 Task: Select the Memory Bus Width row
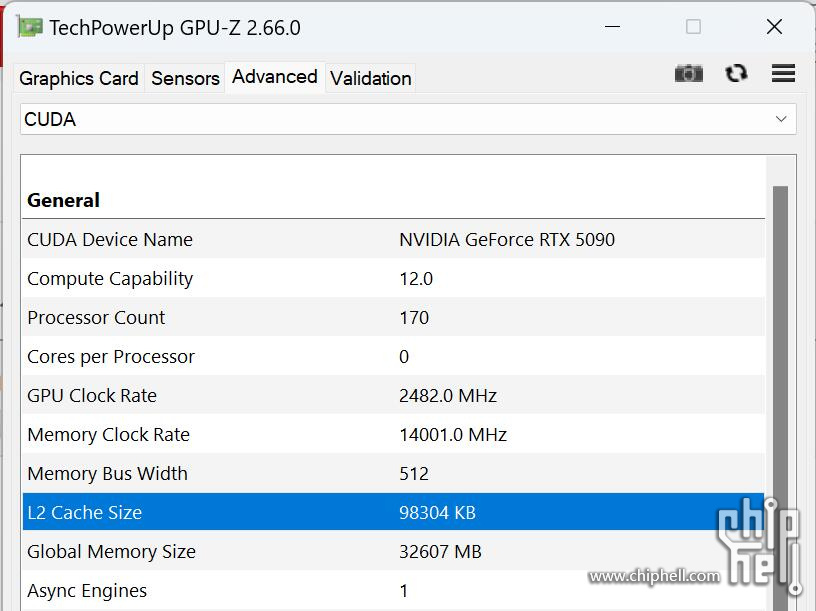(393, 474)
